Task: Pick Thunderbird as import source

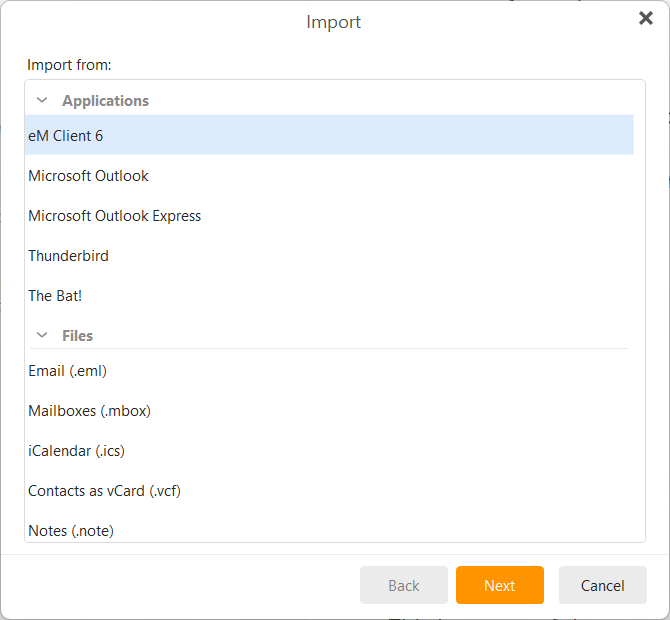Action: click(x=329, y=256)
